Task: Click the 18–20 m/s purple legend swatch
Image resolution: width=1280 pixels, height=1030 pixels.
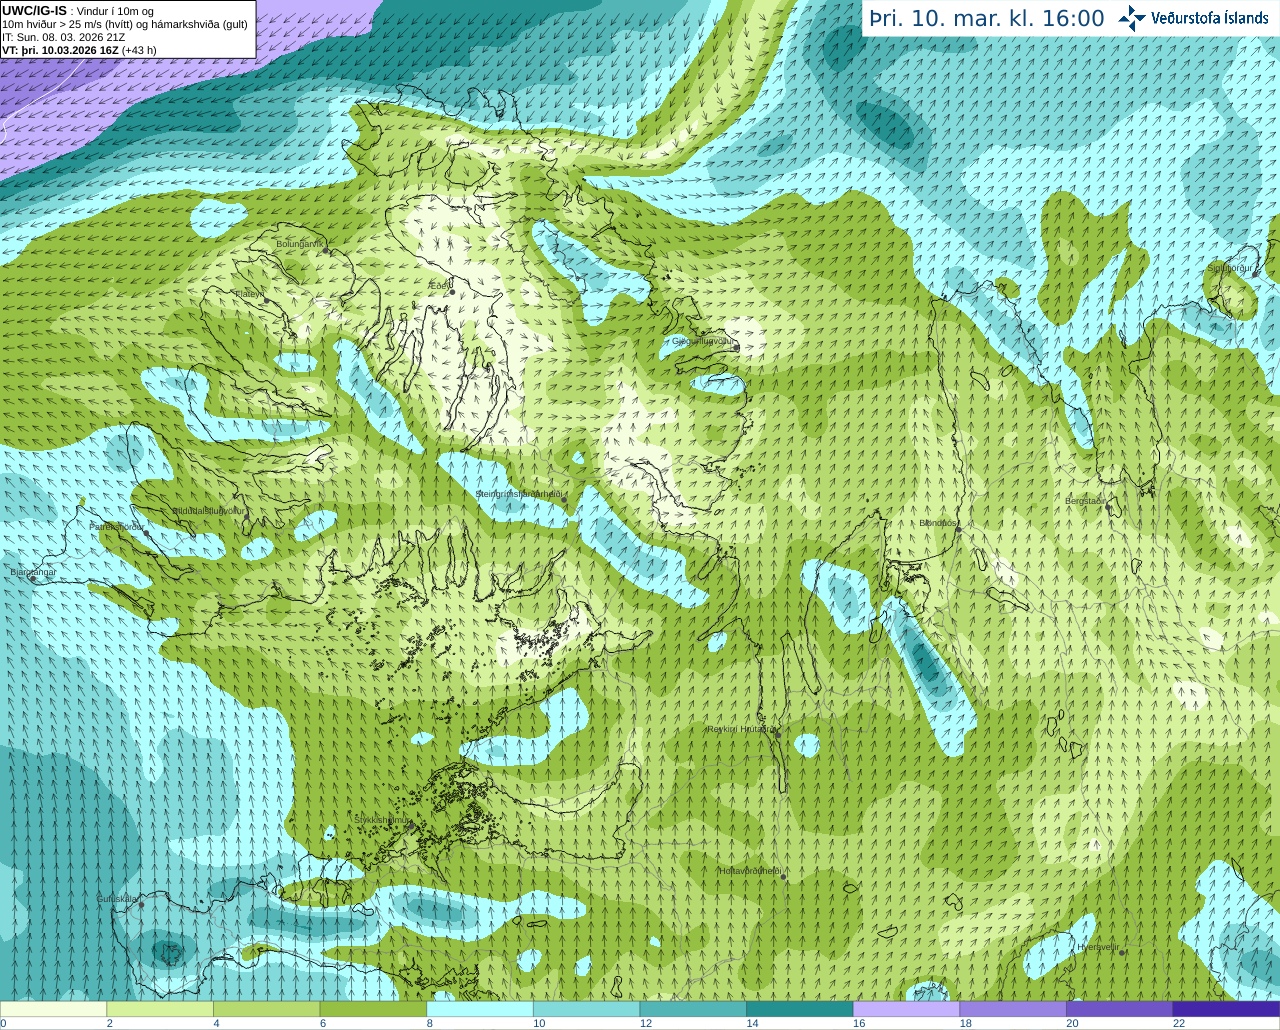Action: [x=1013, y=1009]
